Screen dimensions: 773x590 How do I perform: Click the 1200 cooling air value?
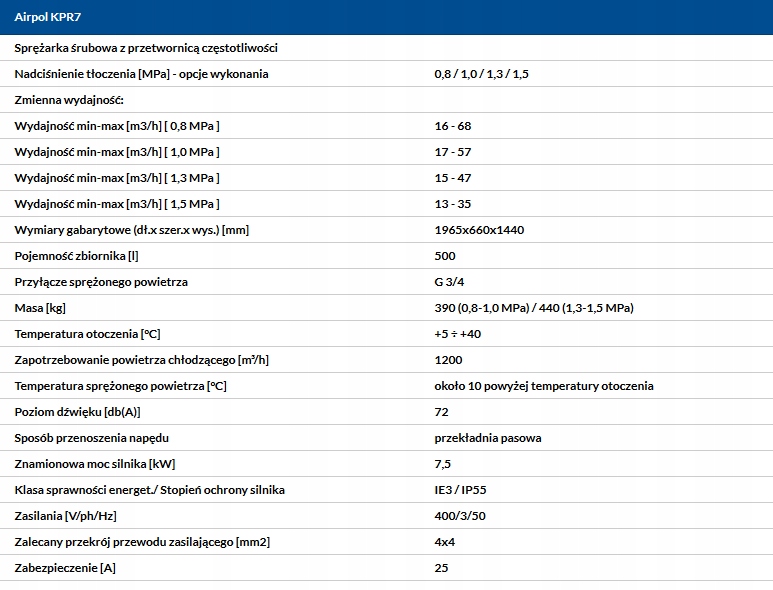coord(448,360)
